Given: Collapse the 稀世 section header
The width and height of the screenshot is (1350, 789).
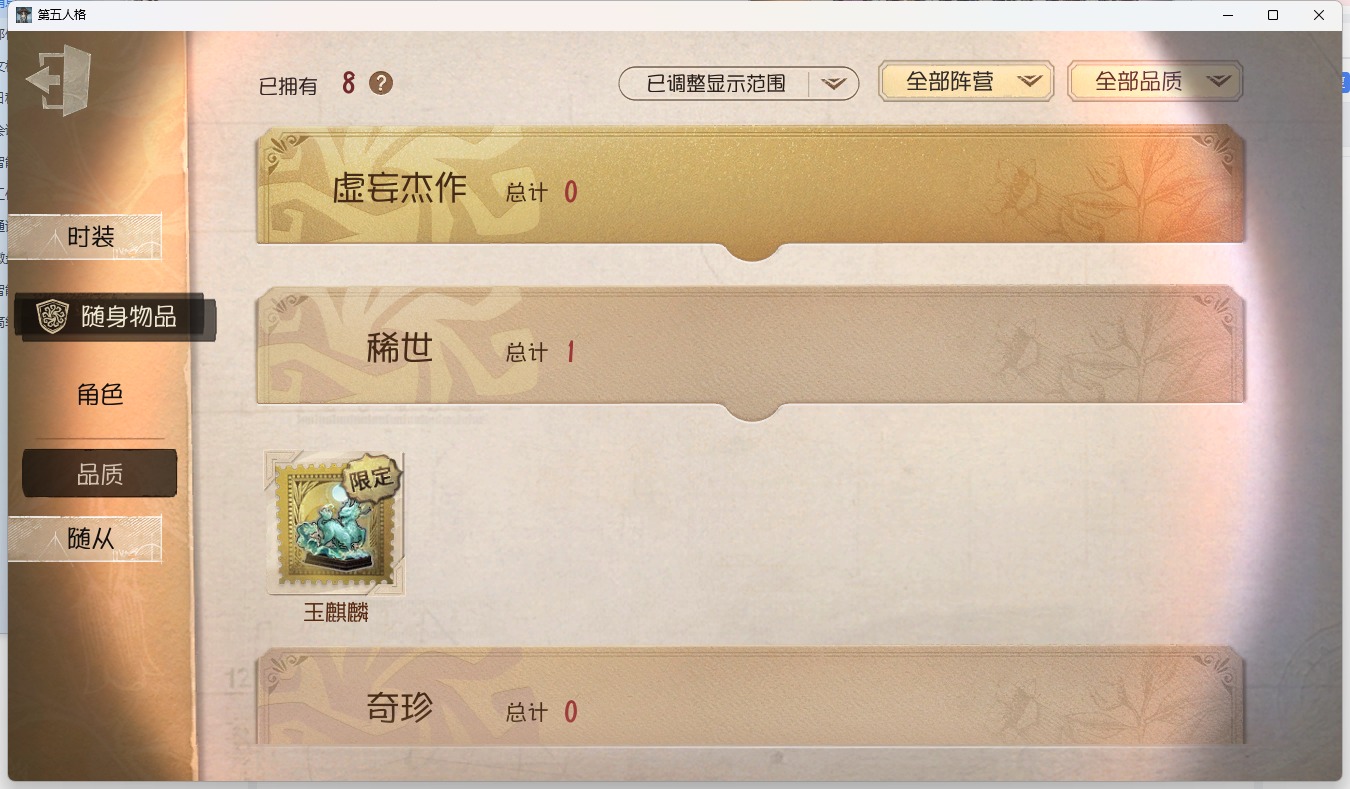Looking at the screenshot, I should point(751,347).
